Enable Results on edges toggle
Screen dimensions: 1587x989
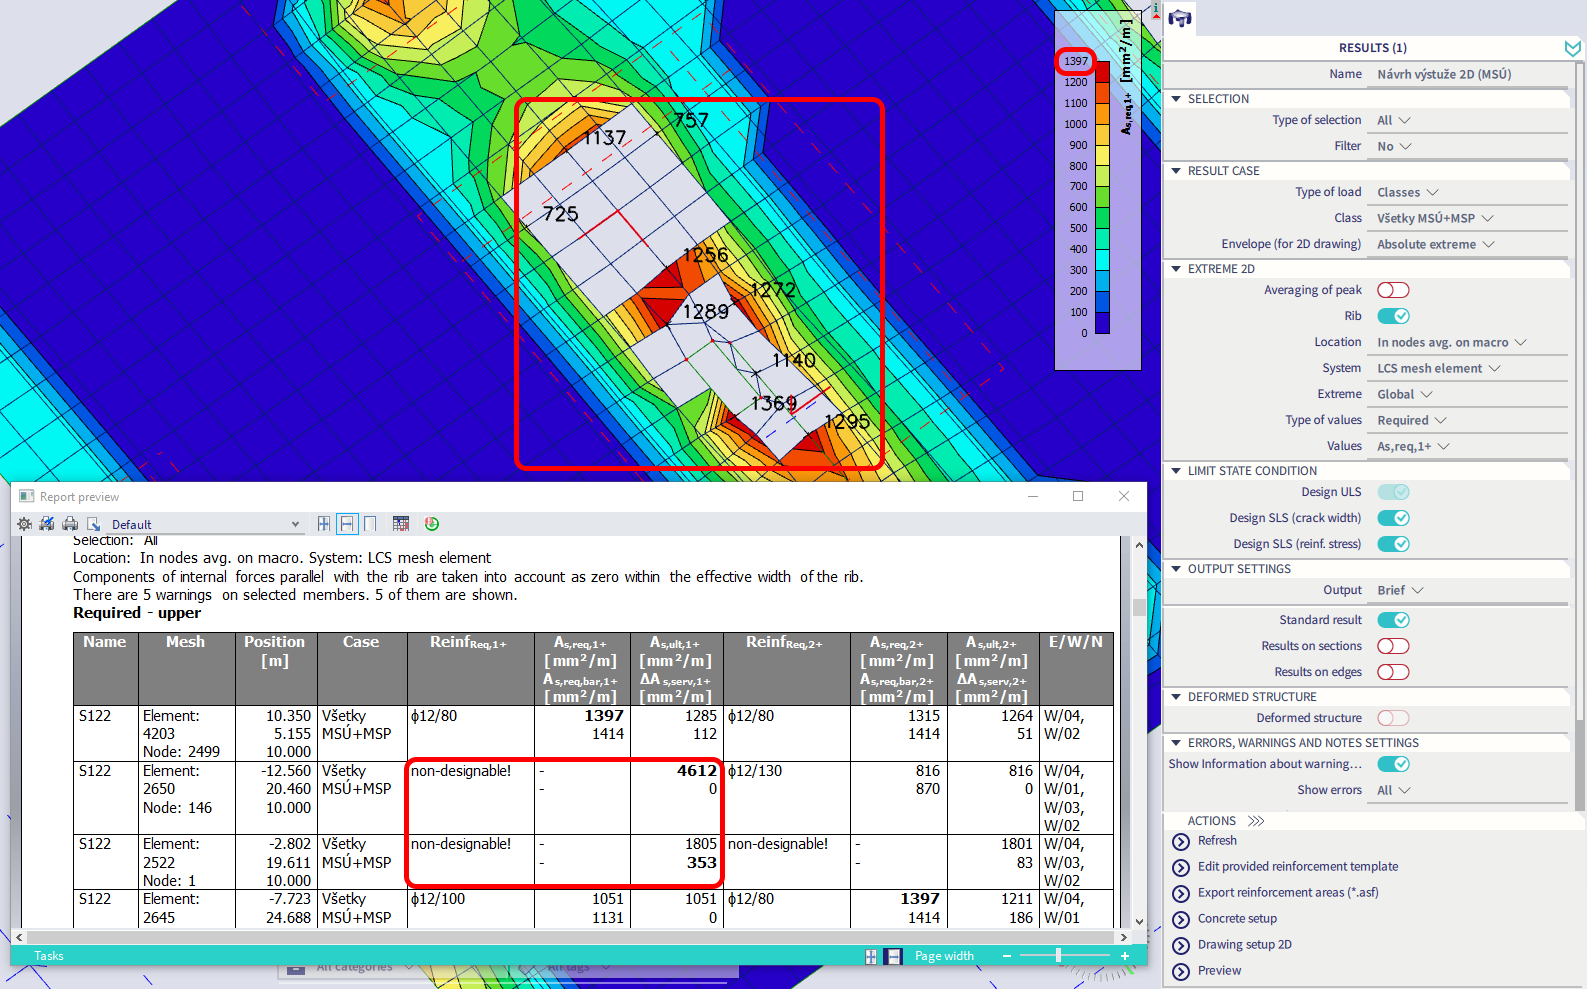point(1393,672)
